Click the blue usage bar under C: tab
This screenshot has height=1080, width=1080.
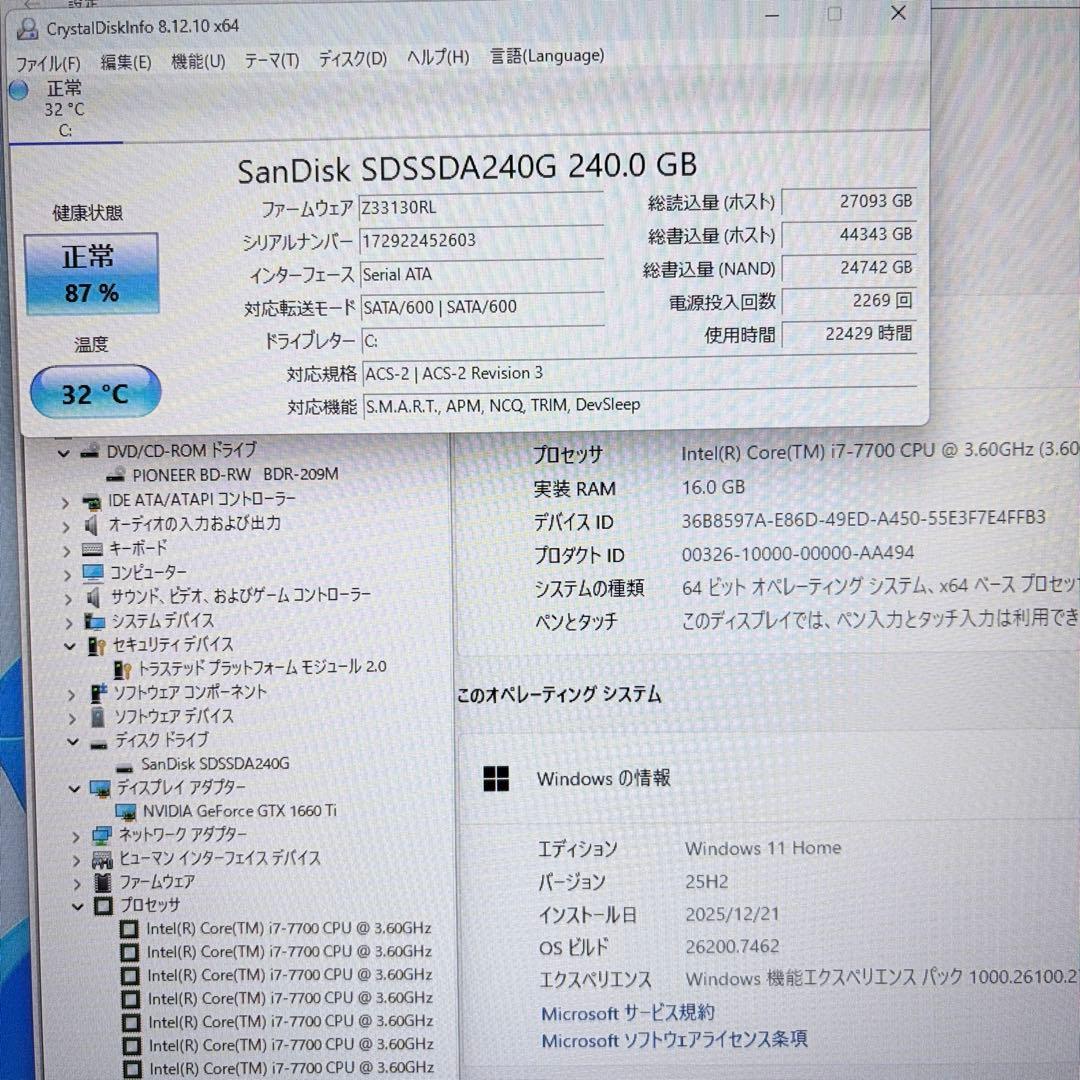click(x=67, y=140)
